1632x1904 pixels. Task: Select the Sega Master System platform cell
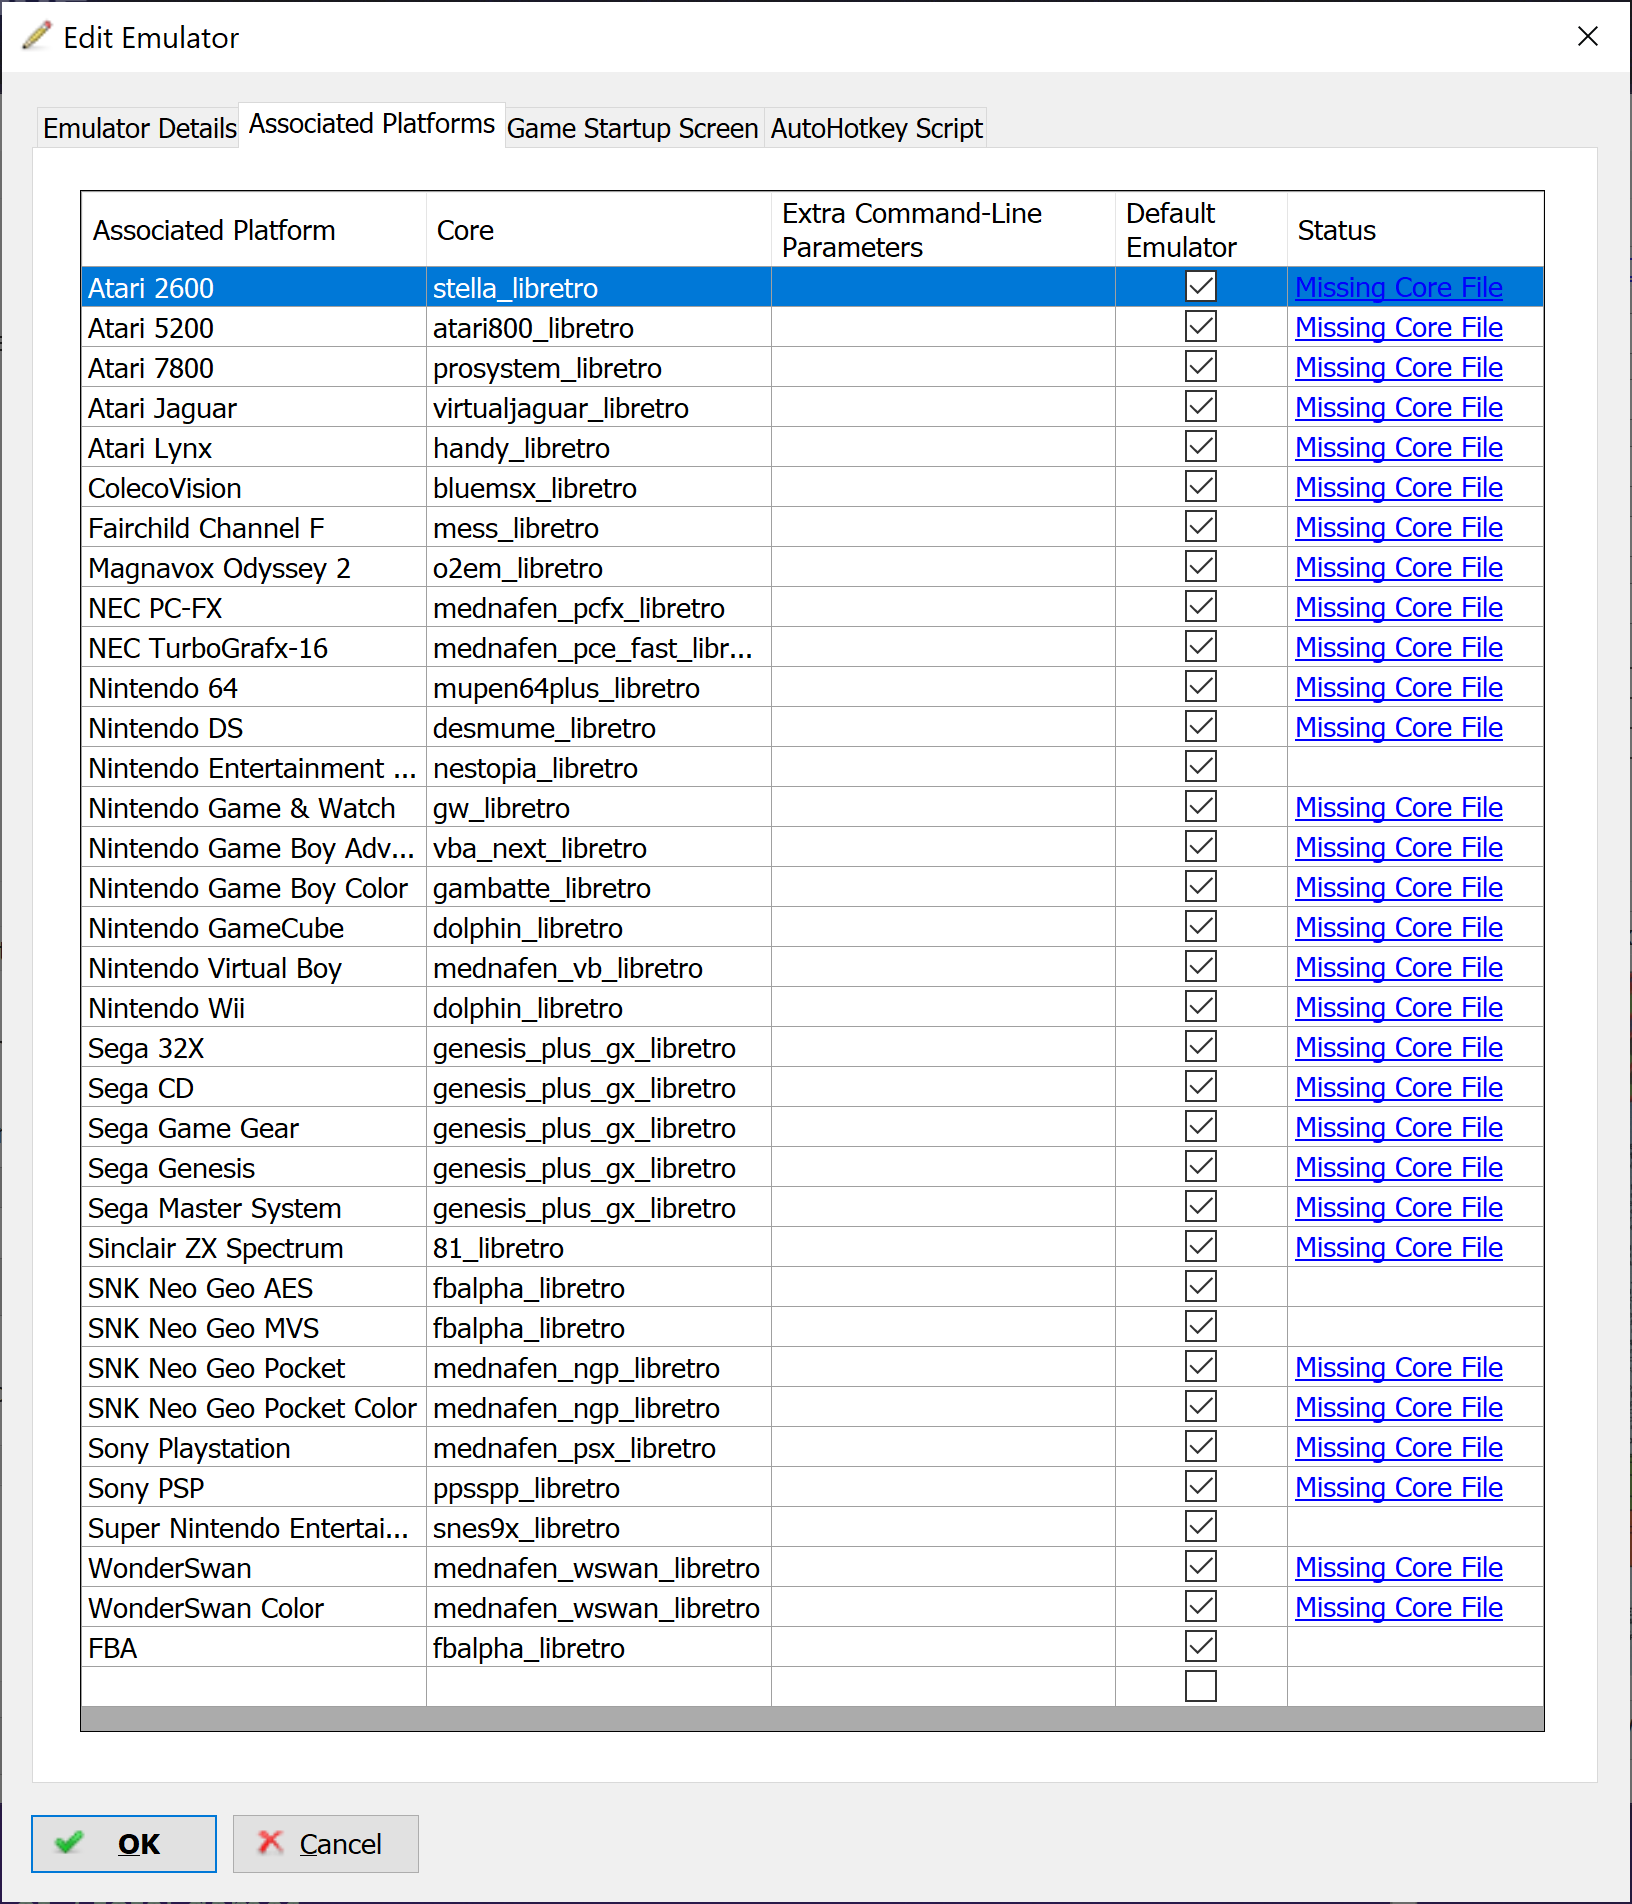[x=254, y=1207]
